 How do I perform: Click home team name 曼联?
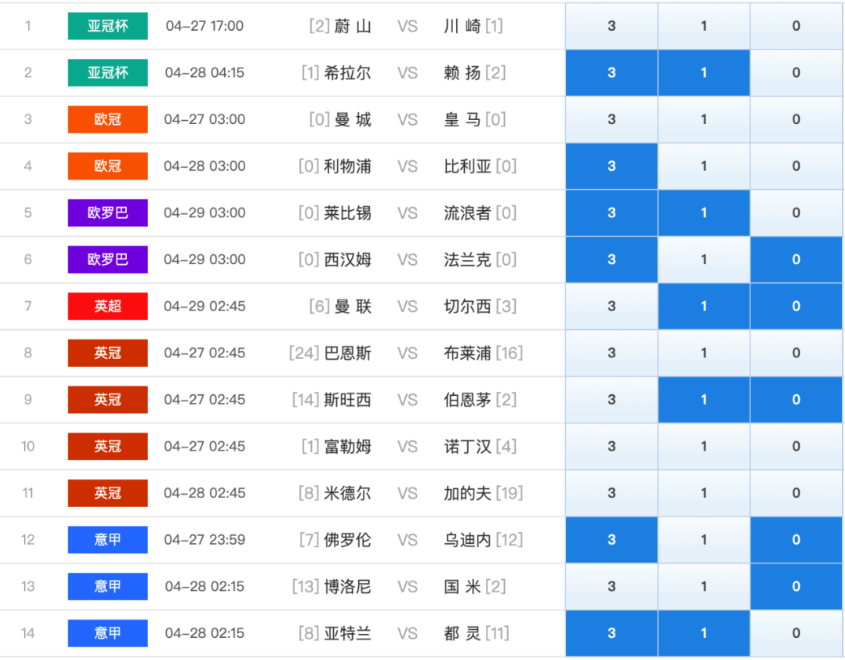tap(353, 306)
